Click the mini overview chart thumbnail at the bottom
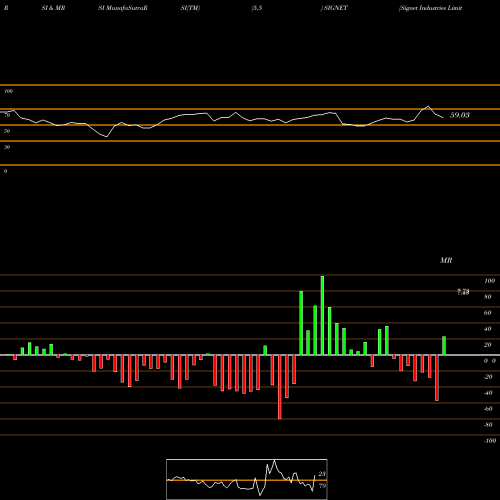 pyautogui.click(x=247, y=479)
